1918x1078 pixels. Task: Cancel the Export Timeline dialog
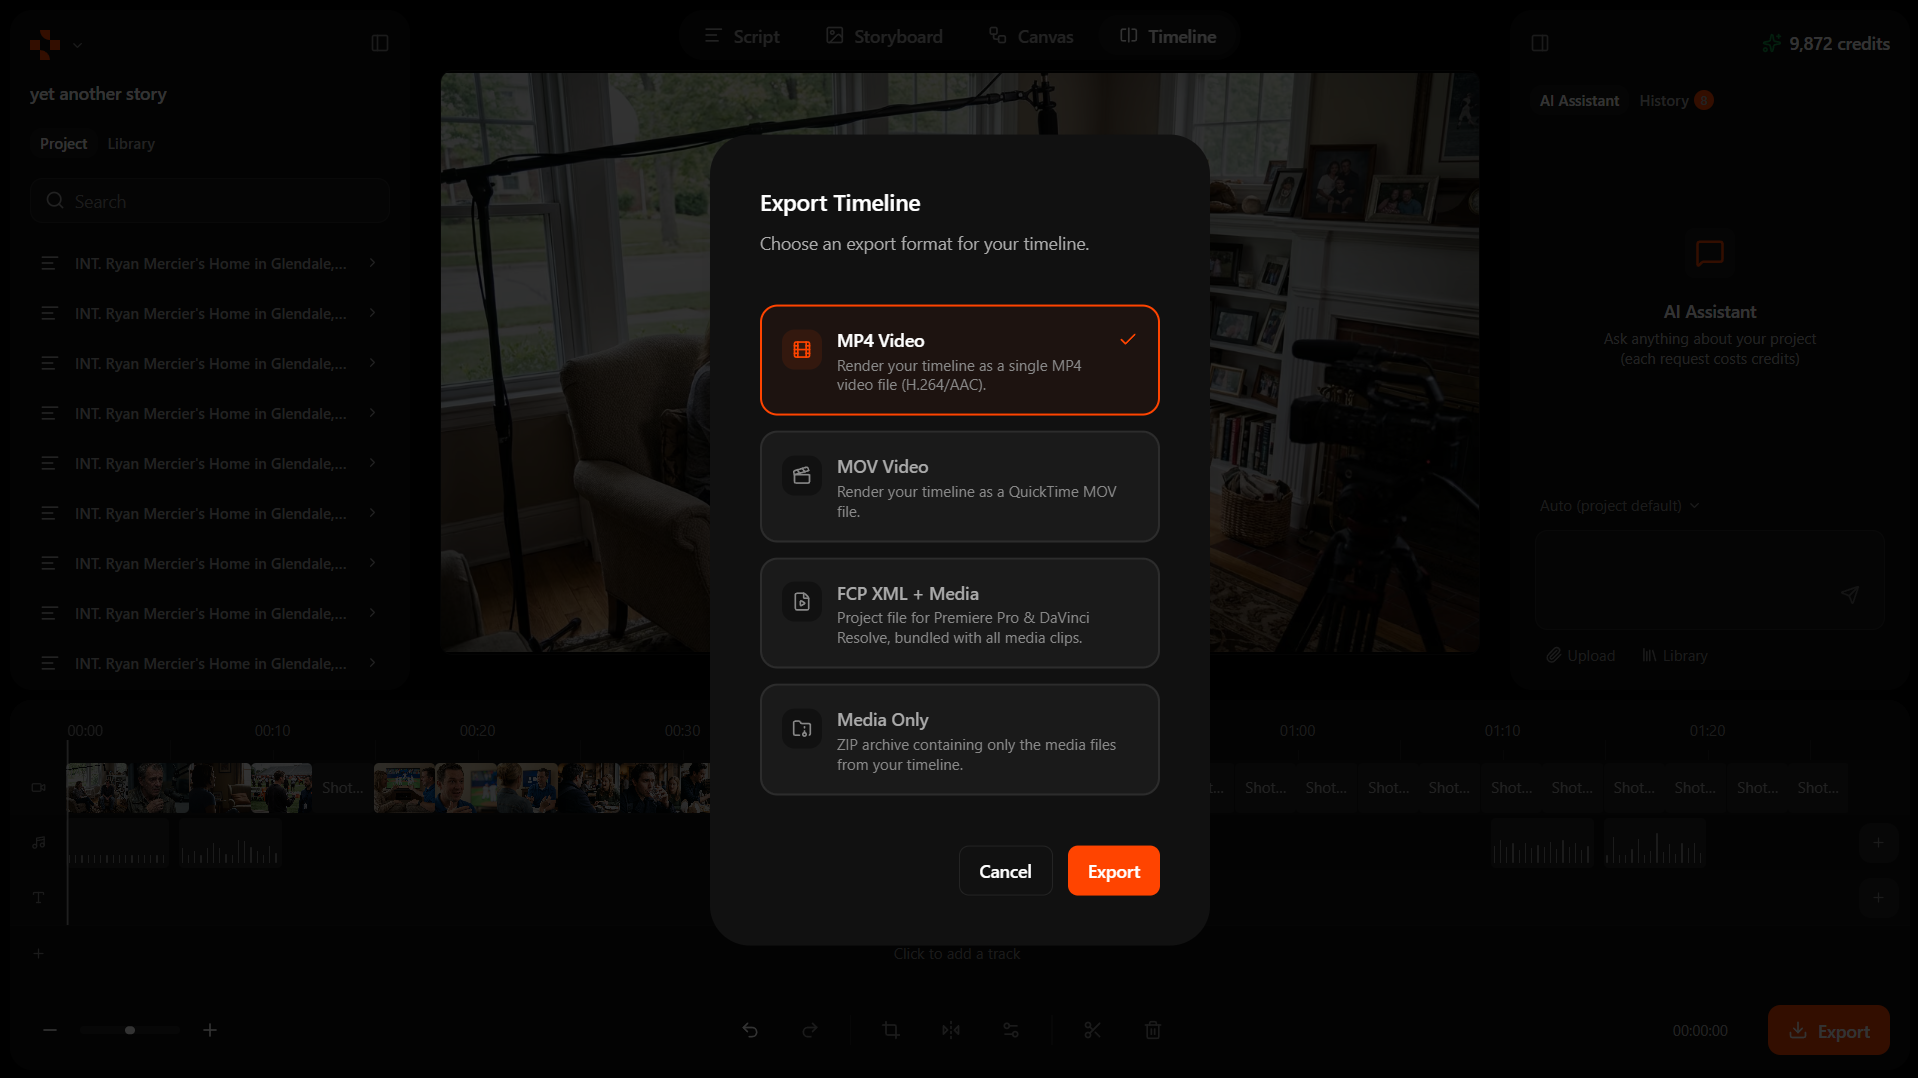pos(1005,870)
